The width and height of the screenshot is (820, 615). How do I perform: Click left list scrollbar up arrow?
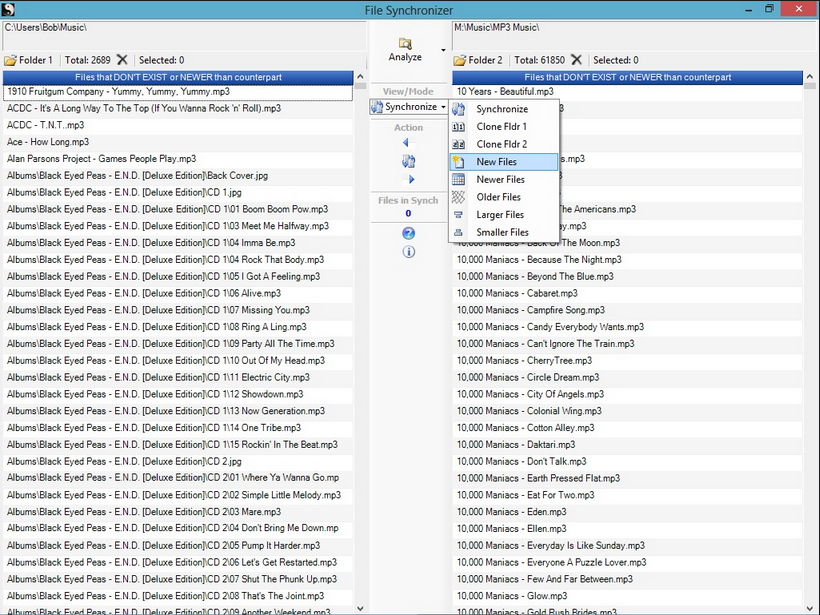click(360, 77)
